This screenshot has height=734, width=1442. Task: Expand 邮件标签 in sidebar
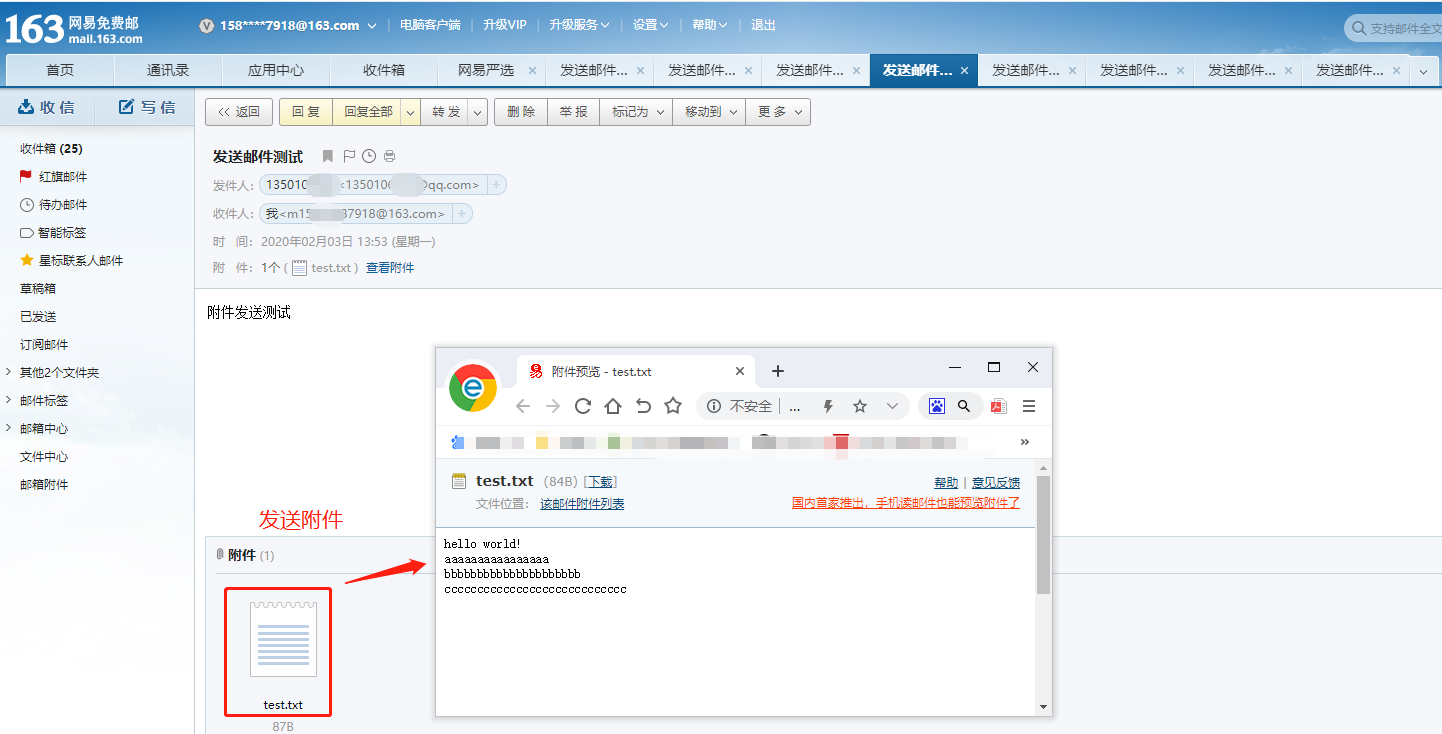37,400
